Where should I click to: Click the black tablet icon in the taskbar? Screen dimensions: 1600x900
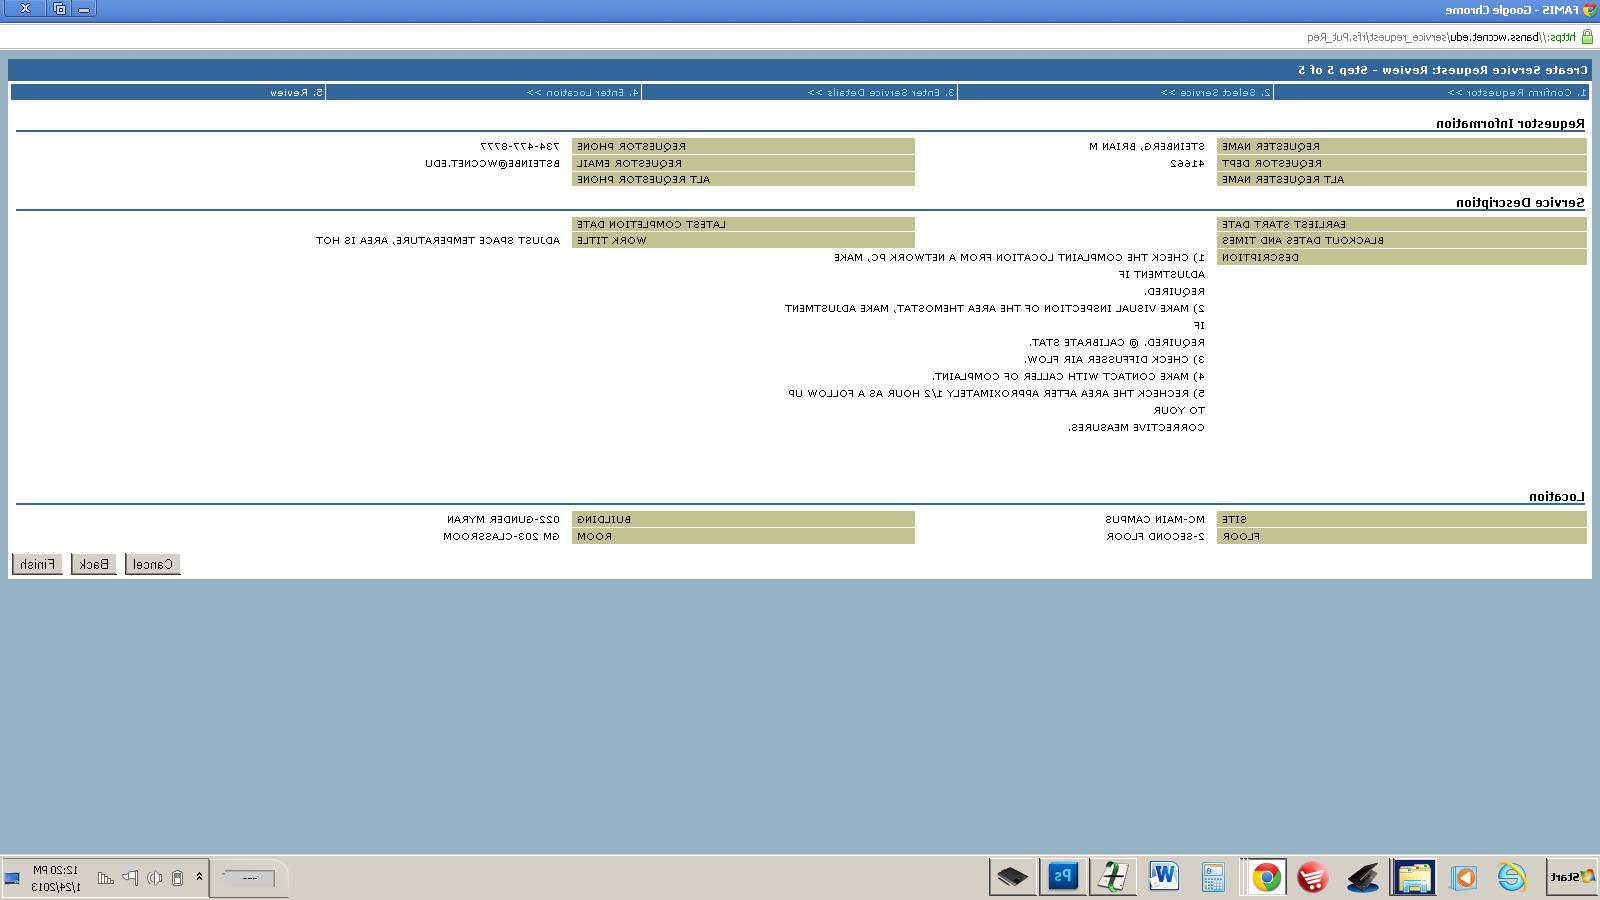click(x=1012, y=878)
